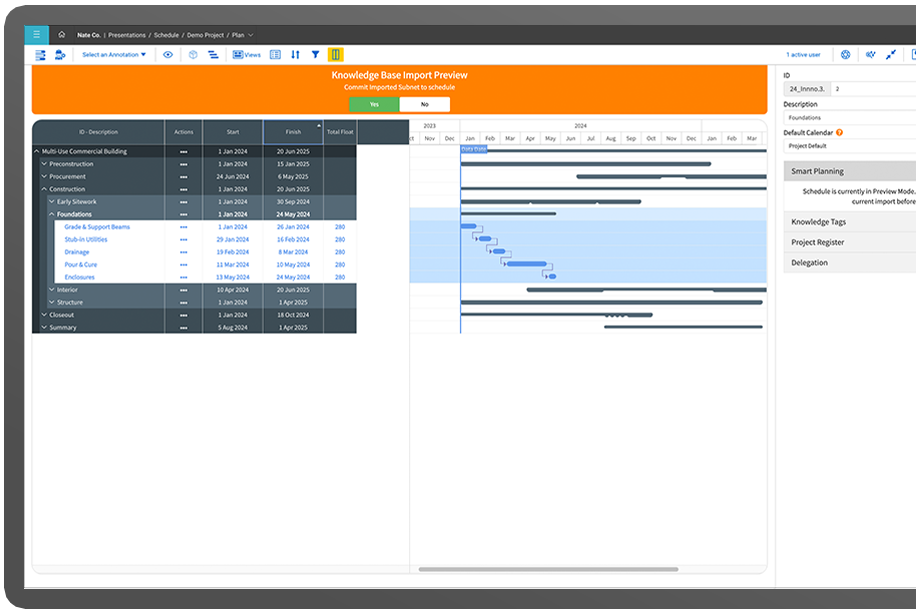916x615 pixels.
Task: Select the filter funnel icon
Action: [x=315, y=55]
